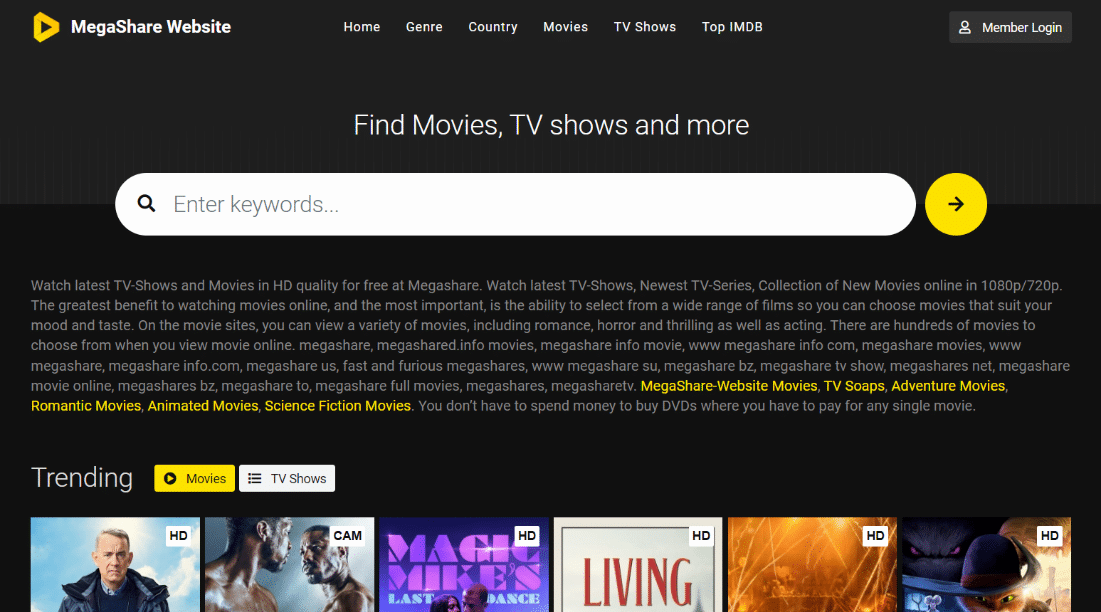Viewport: 1101px width, 612px height.
Task: Open the TV Shows navigation item
Action: pyautogui.click(x=645, y=27)
